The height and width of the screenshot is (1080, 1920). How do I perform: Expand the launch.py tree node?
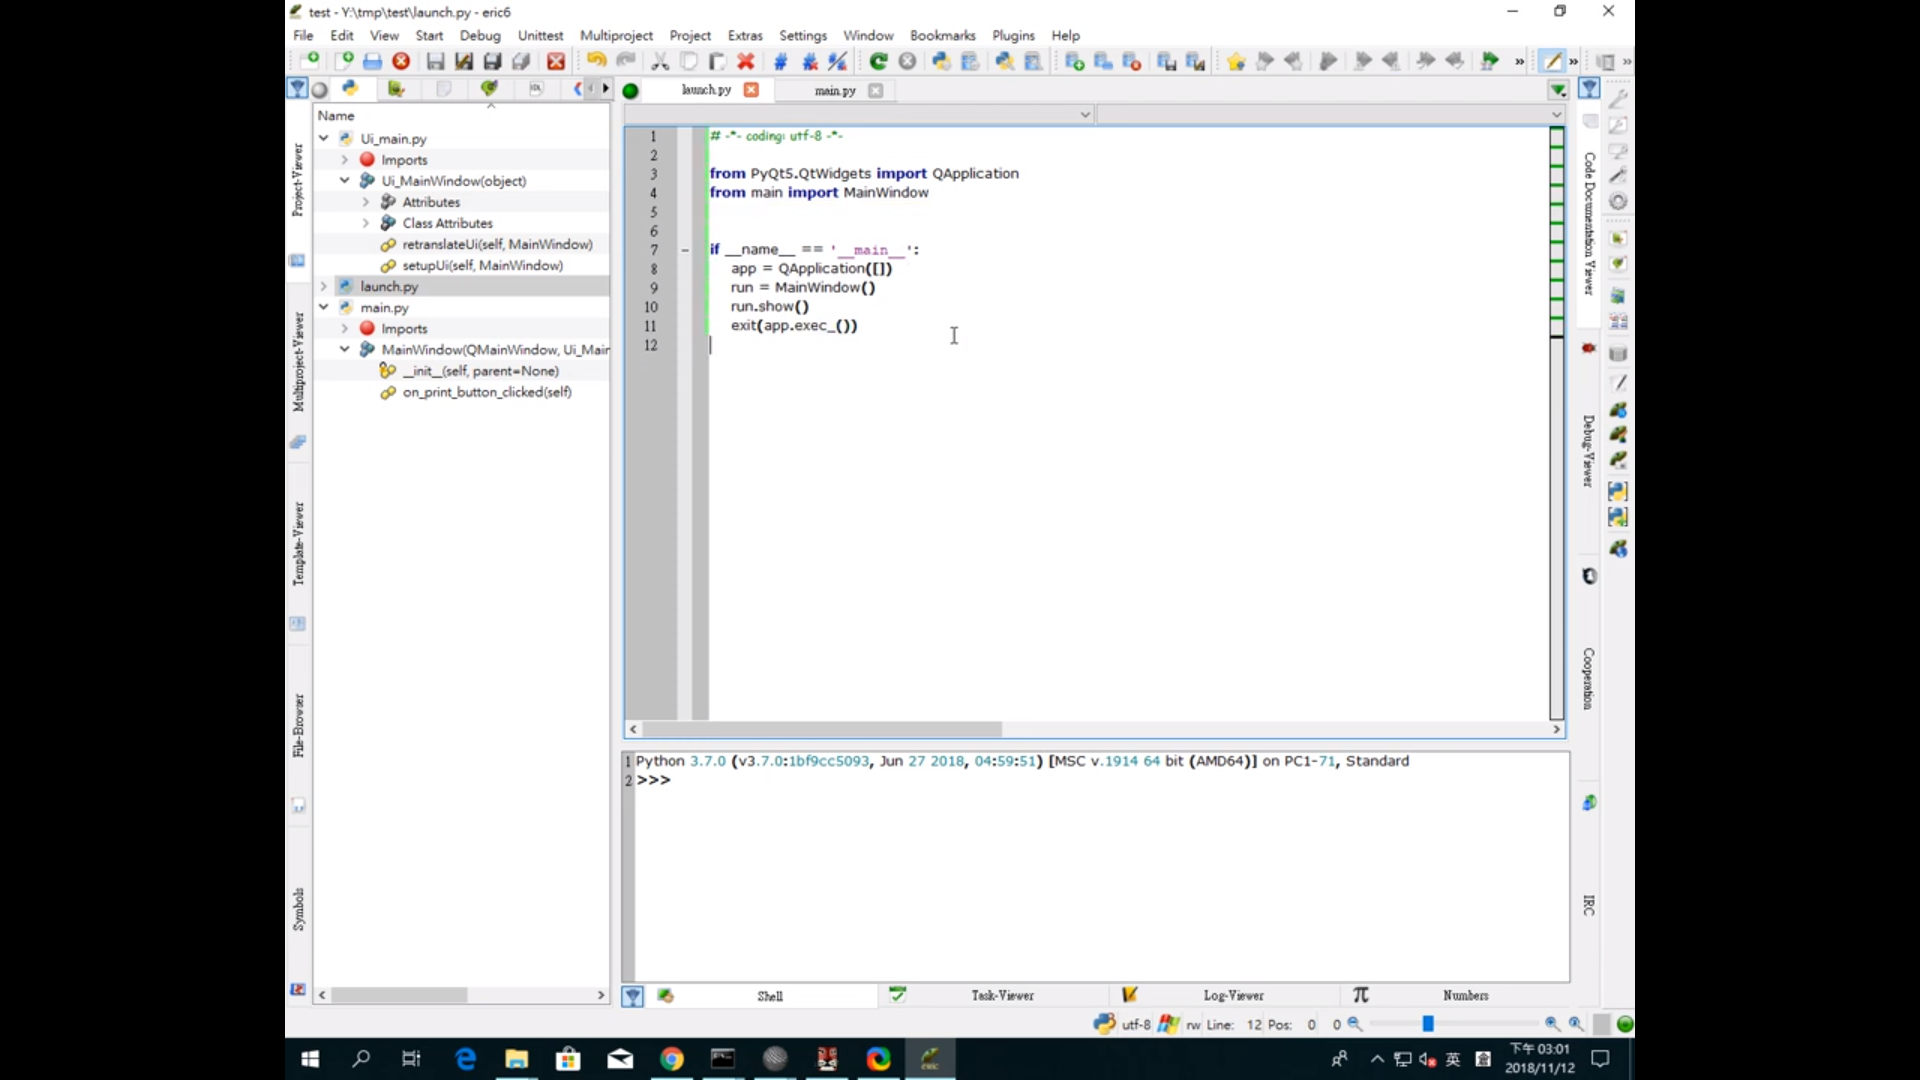pos(324,286)
